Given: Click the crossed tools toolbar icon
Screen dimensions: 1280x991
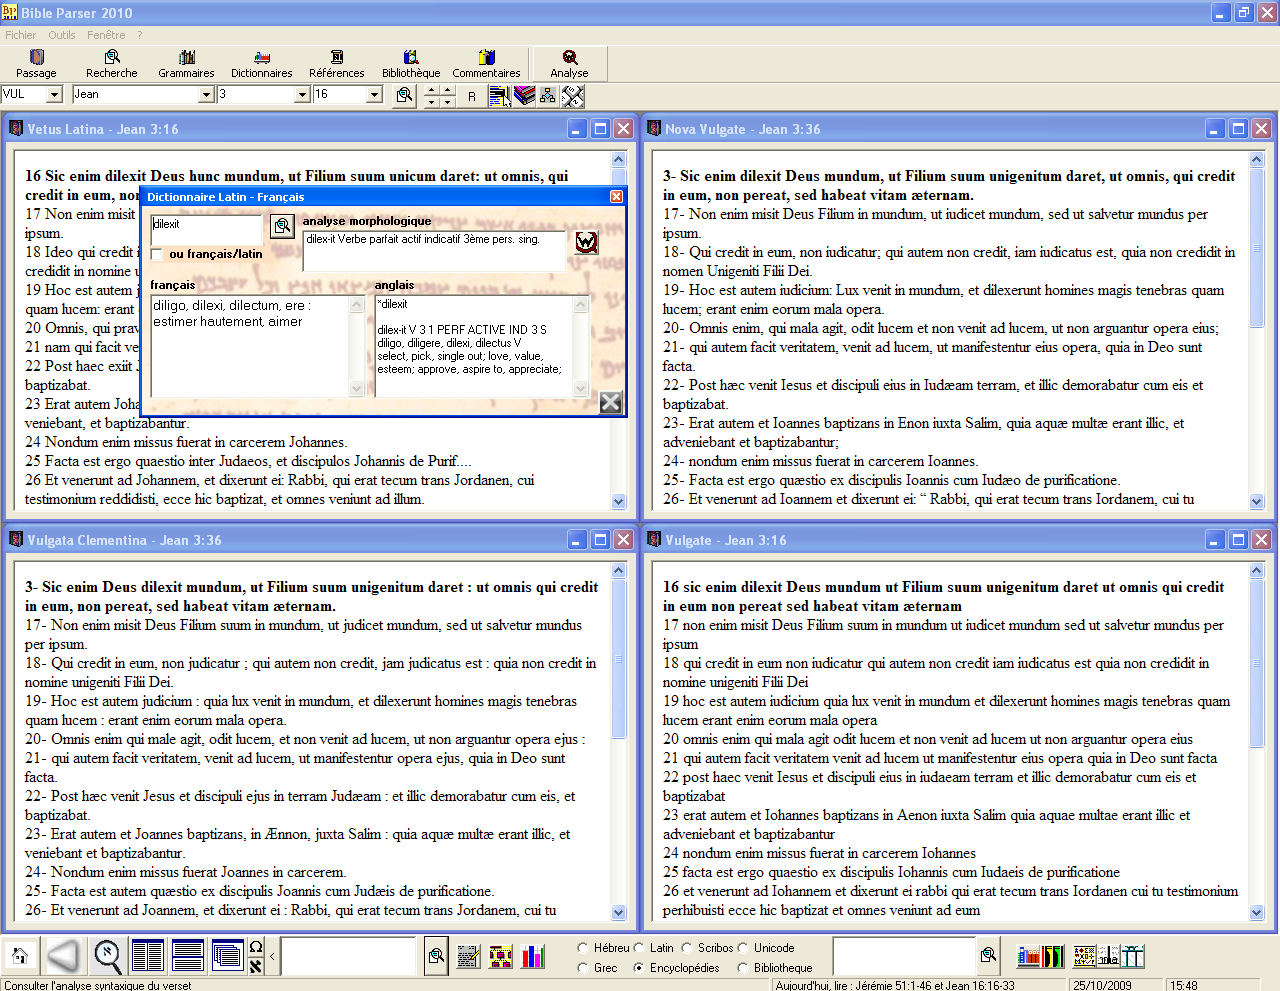Looking at the screenshot, I should point(572,96).
